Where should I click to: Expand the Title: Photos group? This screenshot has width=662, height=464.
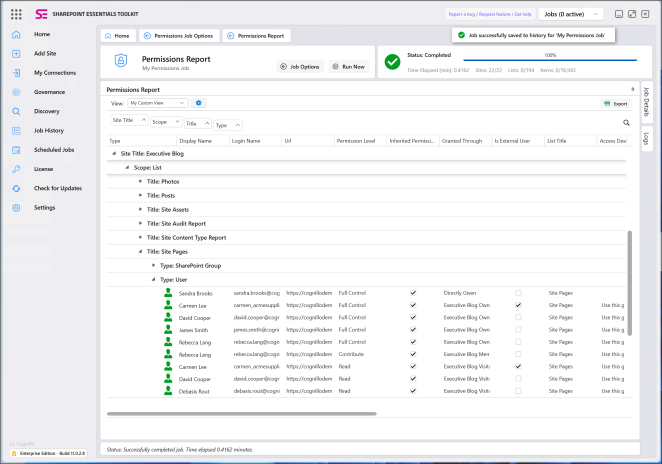click(140, 182)
